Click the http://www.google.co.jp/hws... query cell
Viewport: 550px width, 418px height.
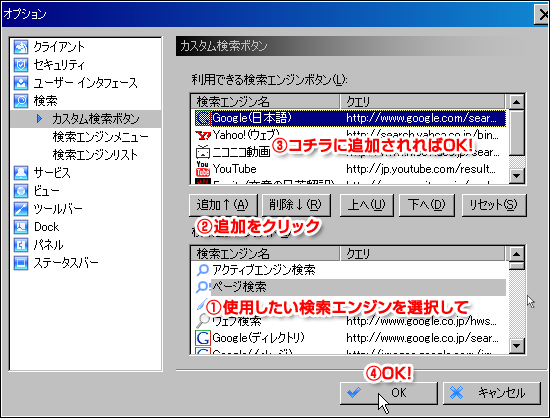pos(421,321)
